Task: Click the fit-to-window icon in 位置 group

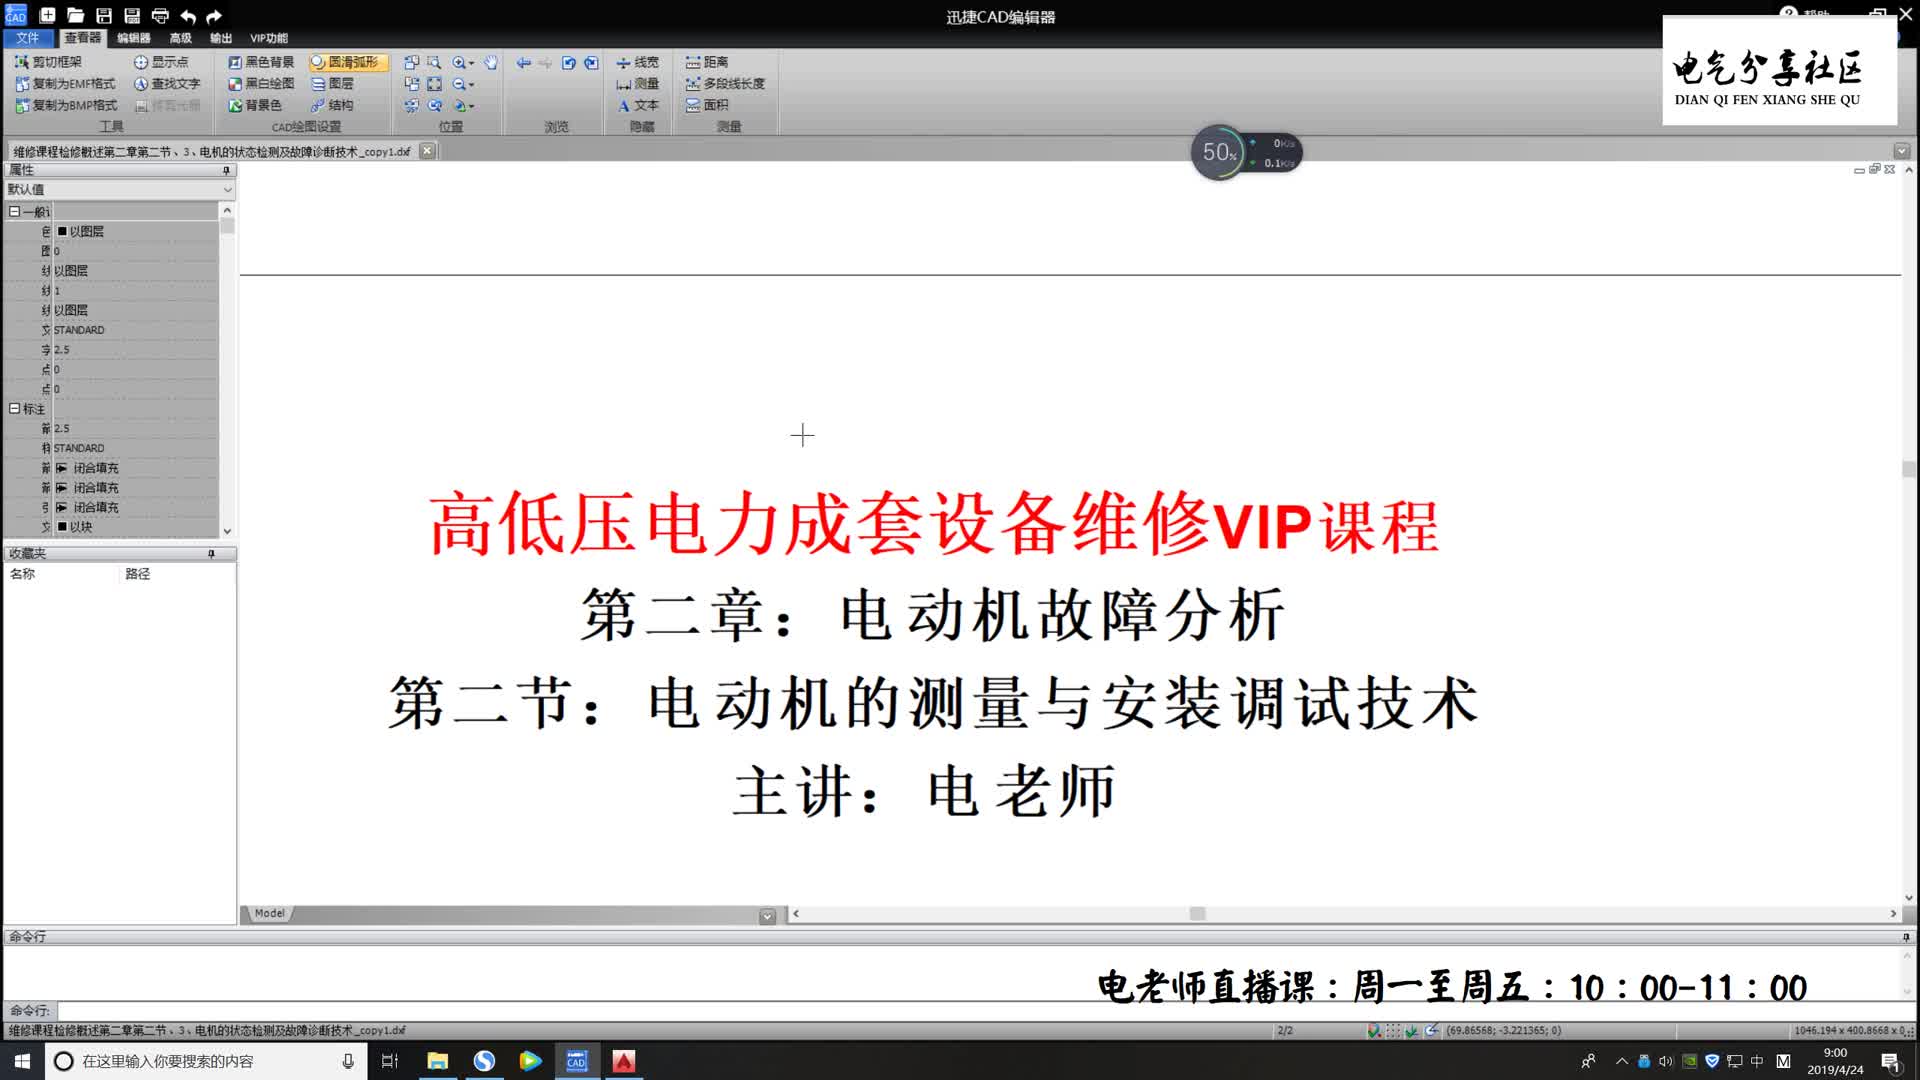Action: (x=434, y=84)
